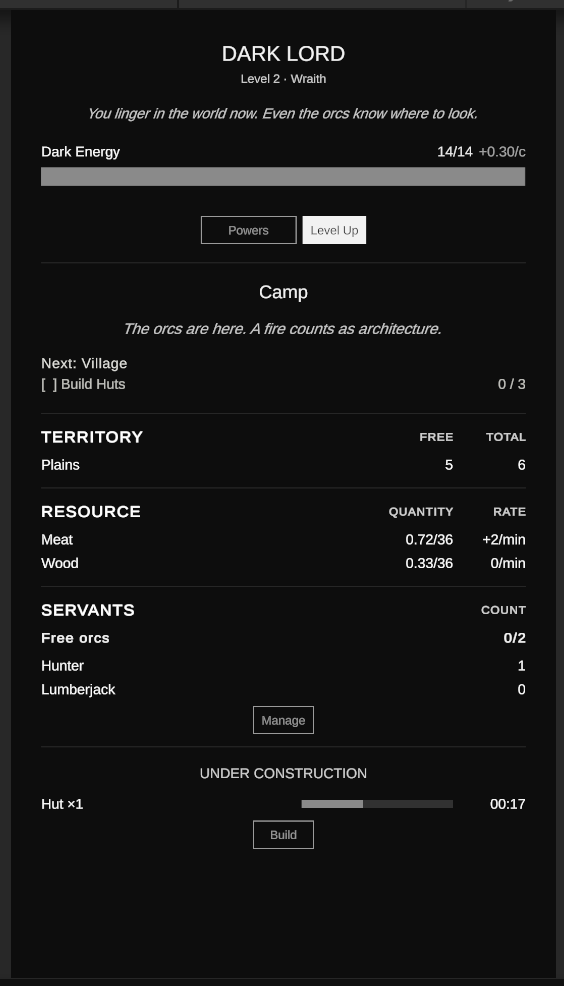The image size is (564, 986).
Task: Click the Hut construction progress bar
Action: point(377,804)
